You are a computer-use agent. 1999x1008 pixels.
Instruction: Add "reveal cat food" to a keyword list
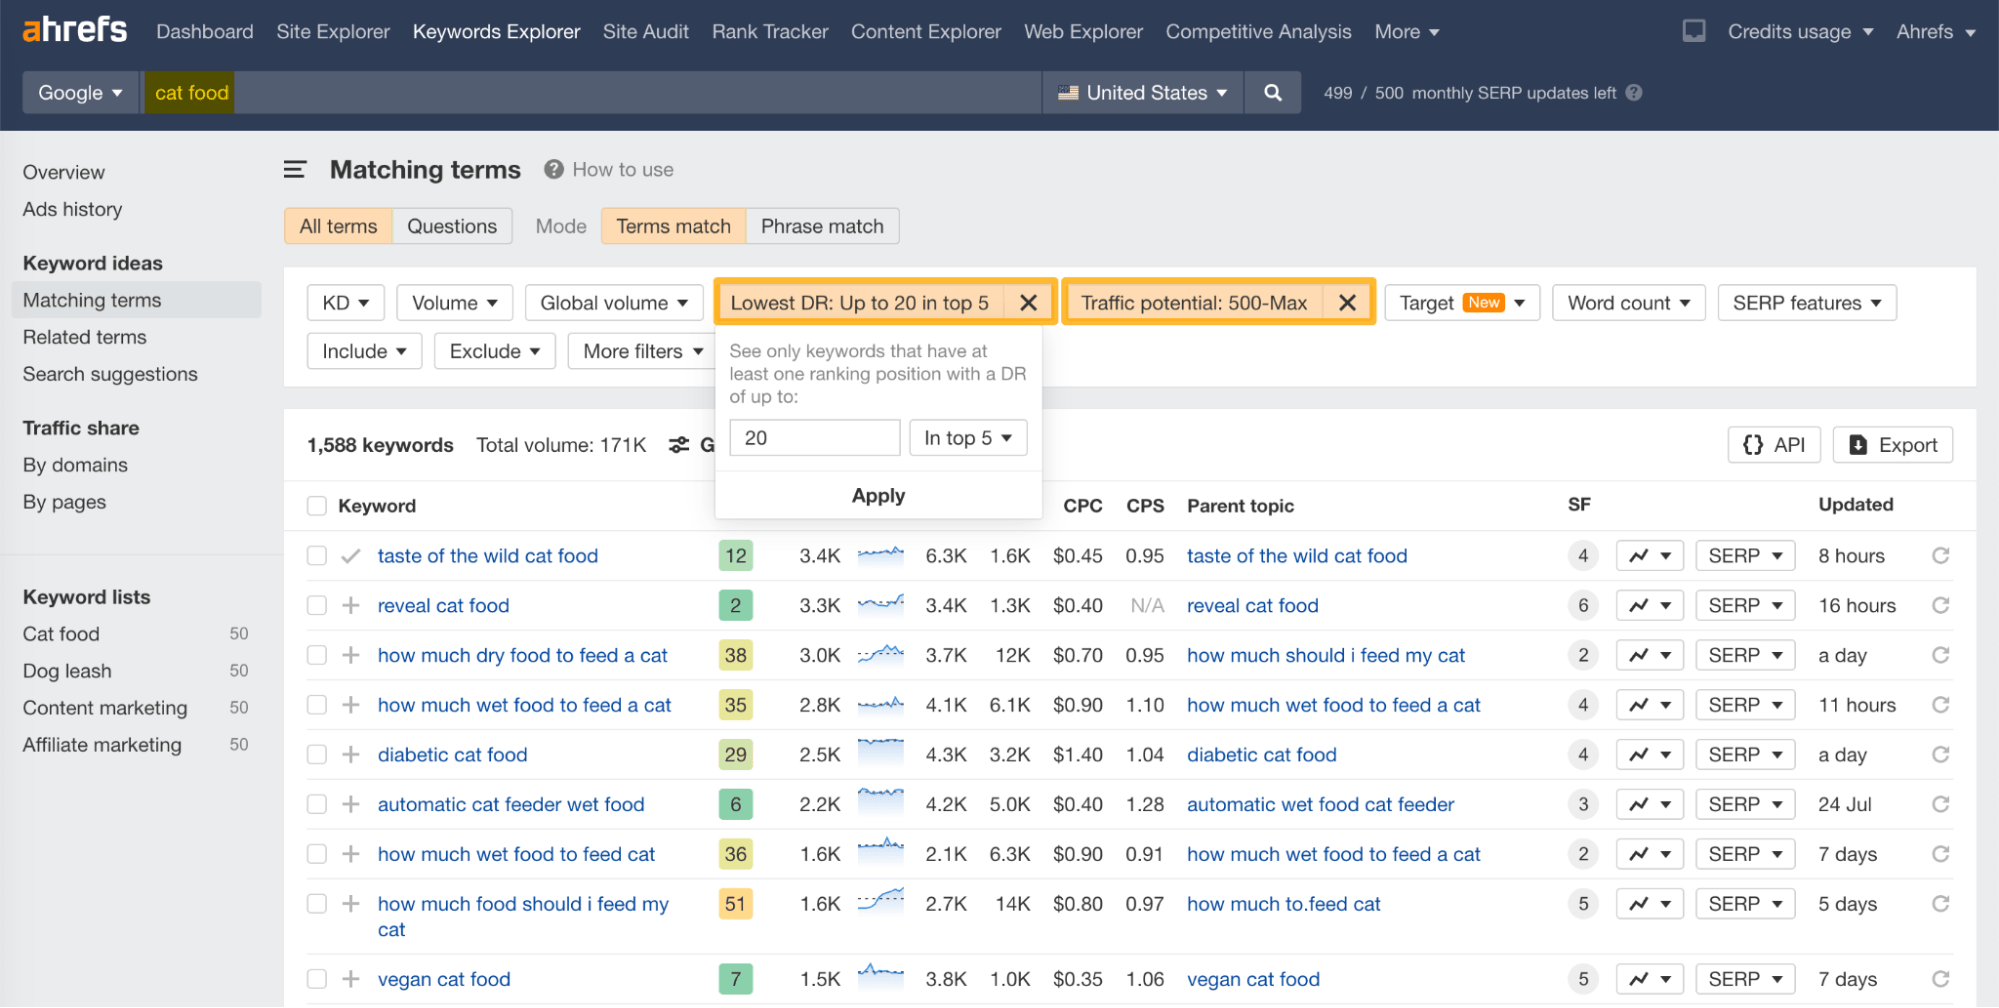click(349, 605)
